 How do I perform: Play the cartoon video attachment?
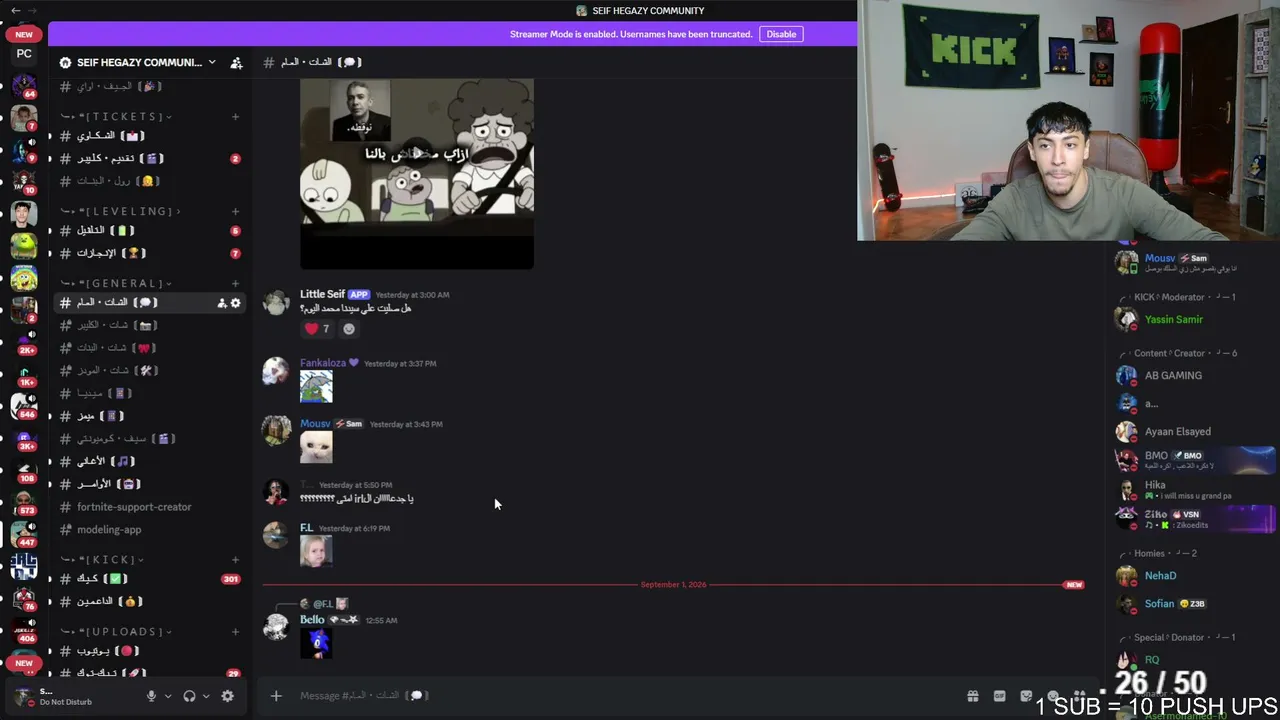coord(417,154)
